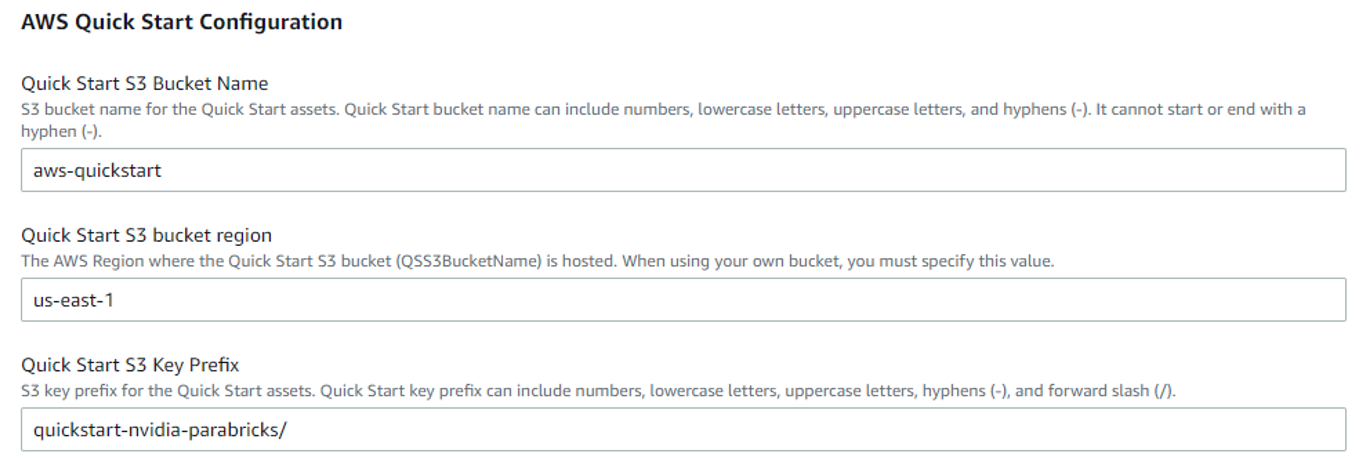This screenshot has width=1362, height=471.
Task: Click the Quick Start S3 Key Prefix label
Action: [130, 366]
